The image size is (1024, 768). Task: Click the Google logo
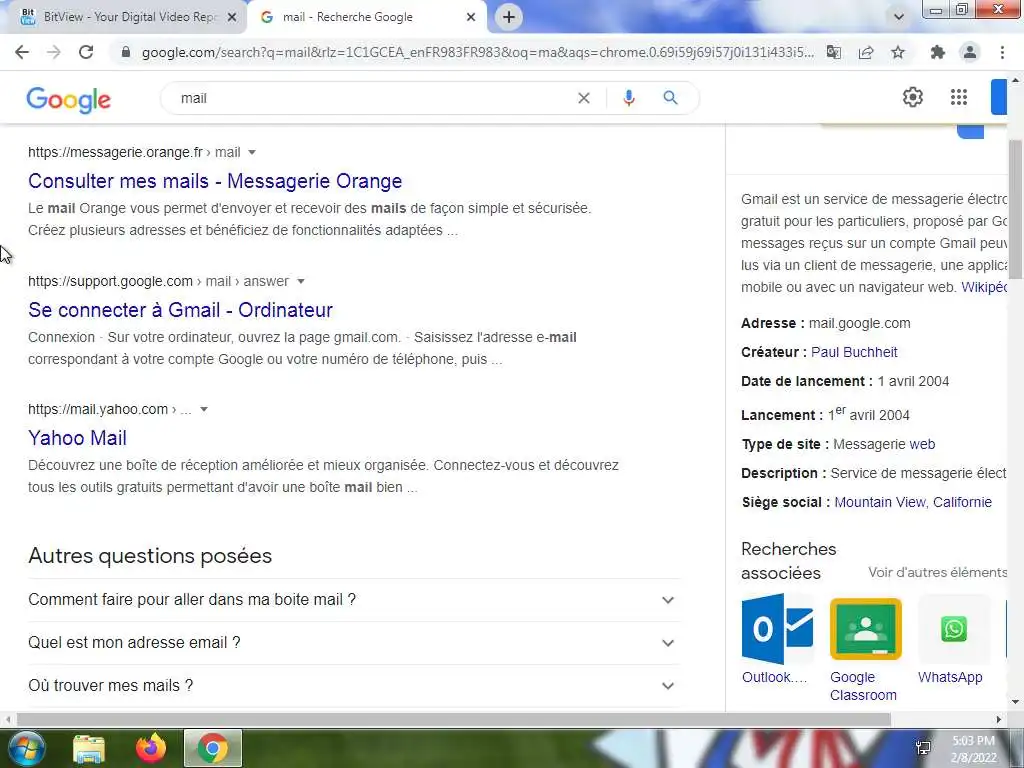click(69, 99)
